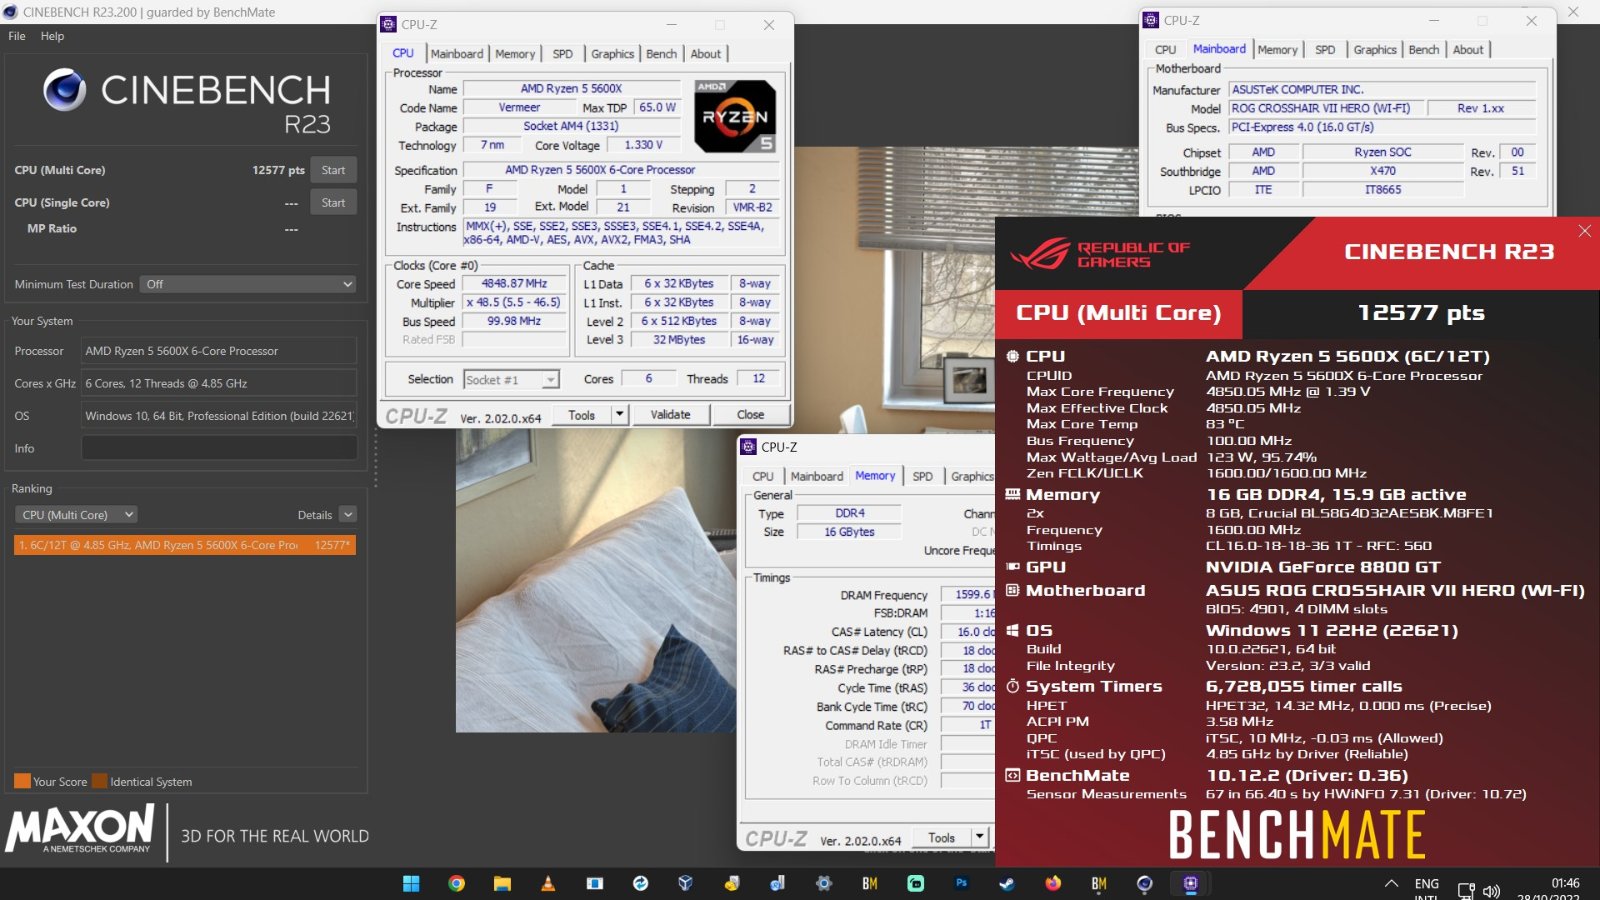The width and height of the screenshot is (1600, 900).
Task: Click the '16 GBytes' memory Size value
Action: pyautogui.click(x=849, y=532)
